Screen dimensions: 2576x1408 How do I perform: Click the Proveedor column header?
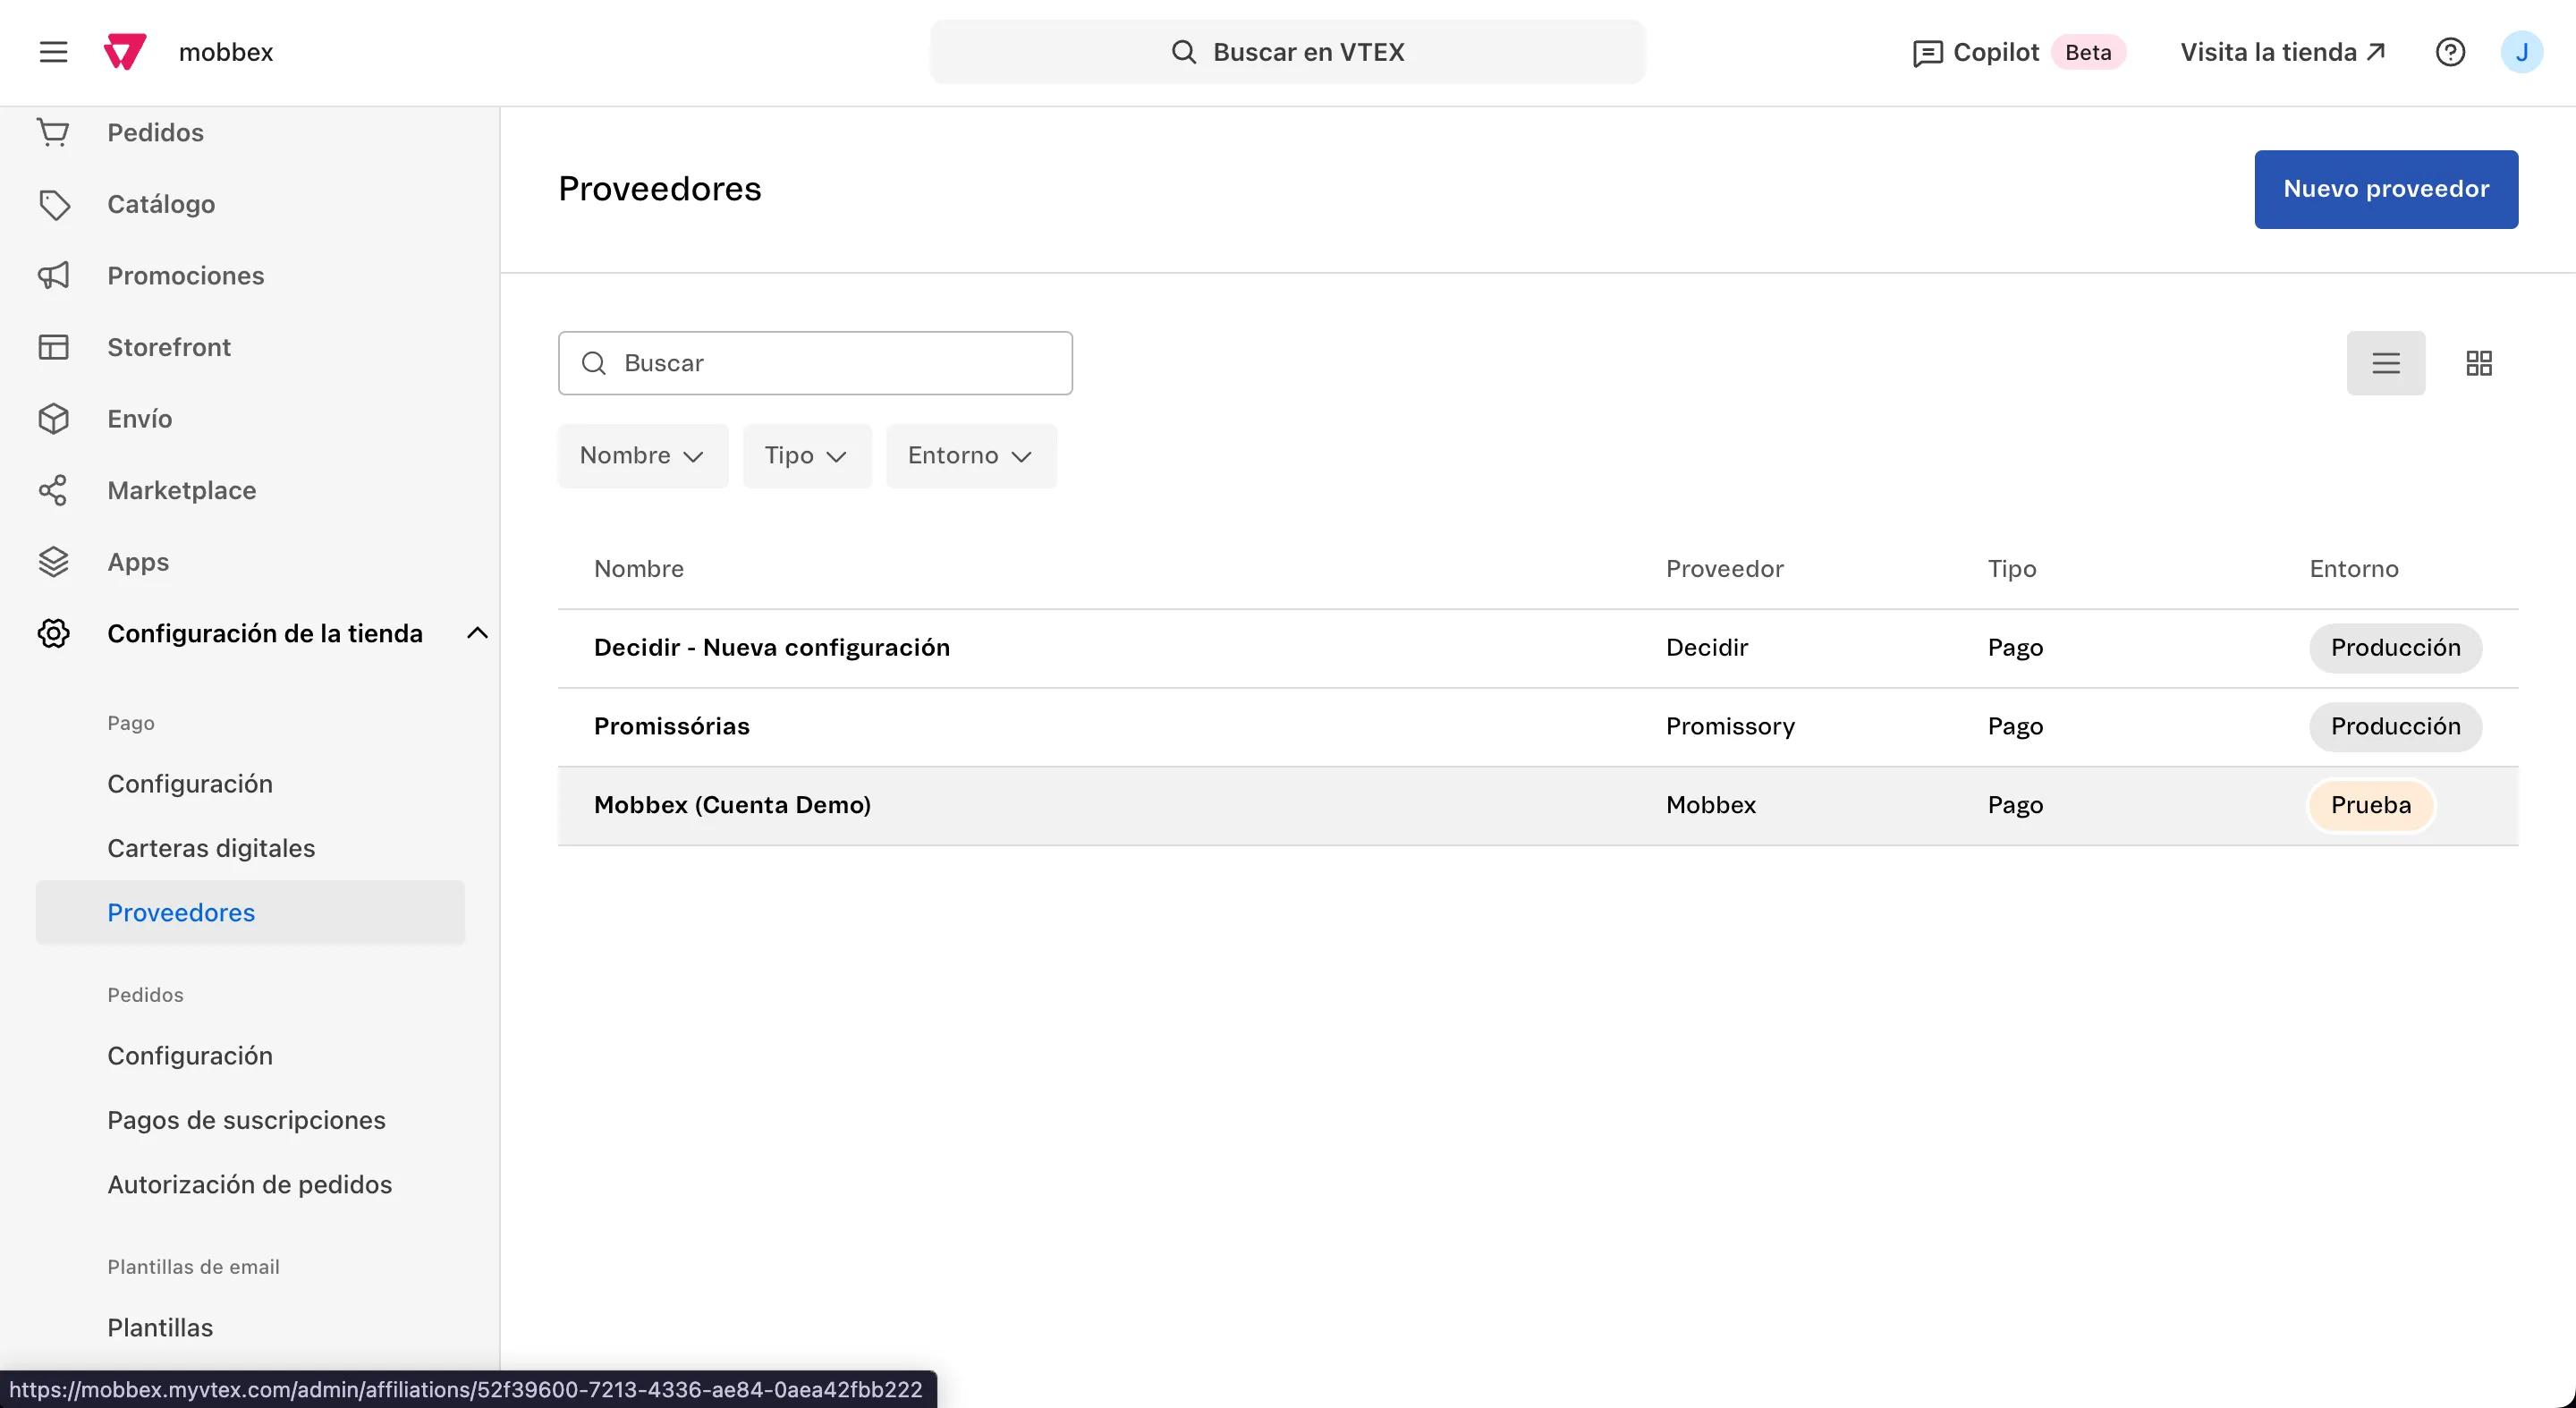click(x=1724, y=569)
